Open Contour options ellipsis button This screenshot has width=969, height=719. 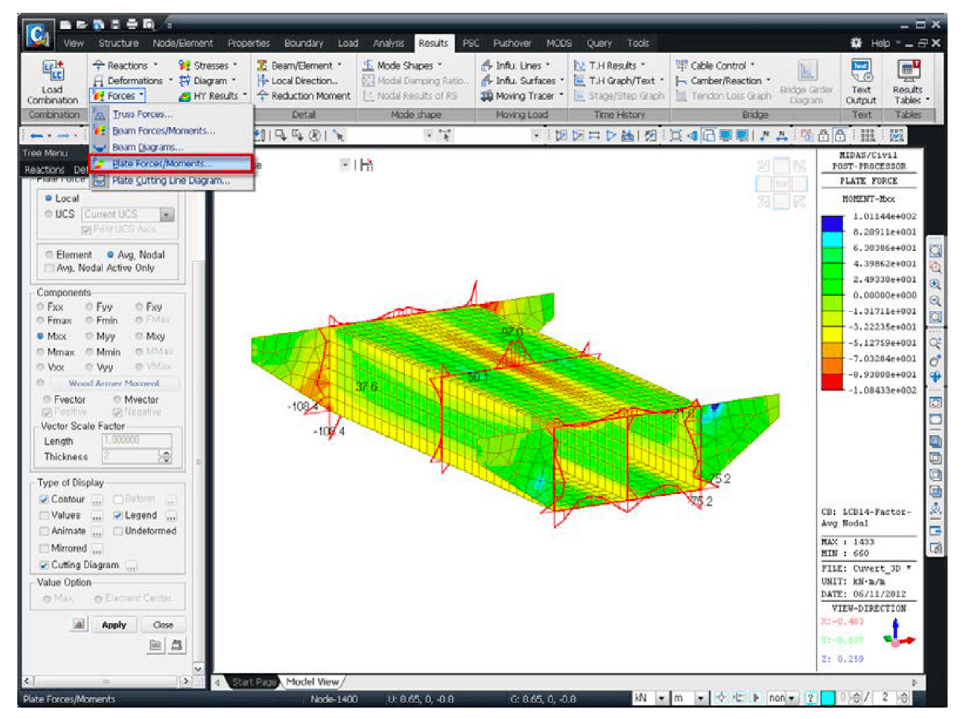pyautogui.click(x=97, y=499)
